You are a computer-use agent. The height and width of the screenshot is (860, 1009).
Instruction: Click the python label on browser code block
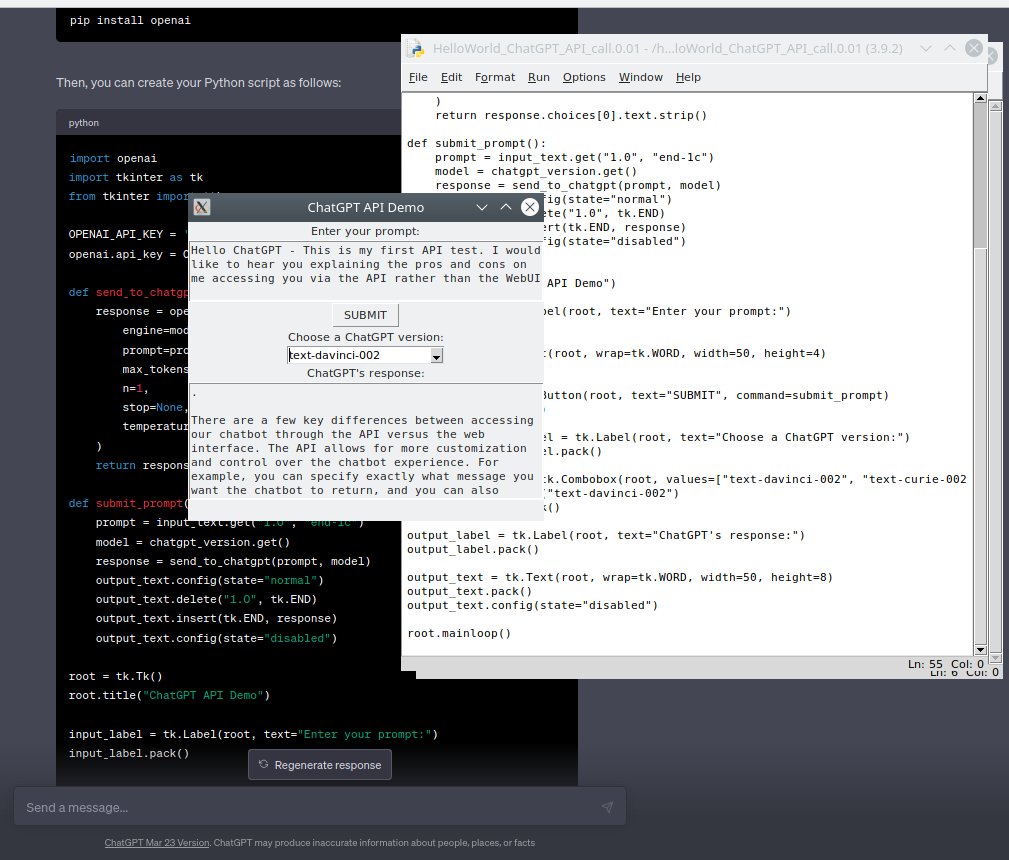tap(84, 123)
